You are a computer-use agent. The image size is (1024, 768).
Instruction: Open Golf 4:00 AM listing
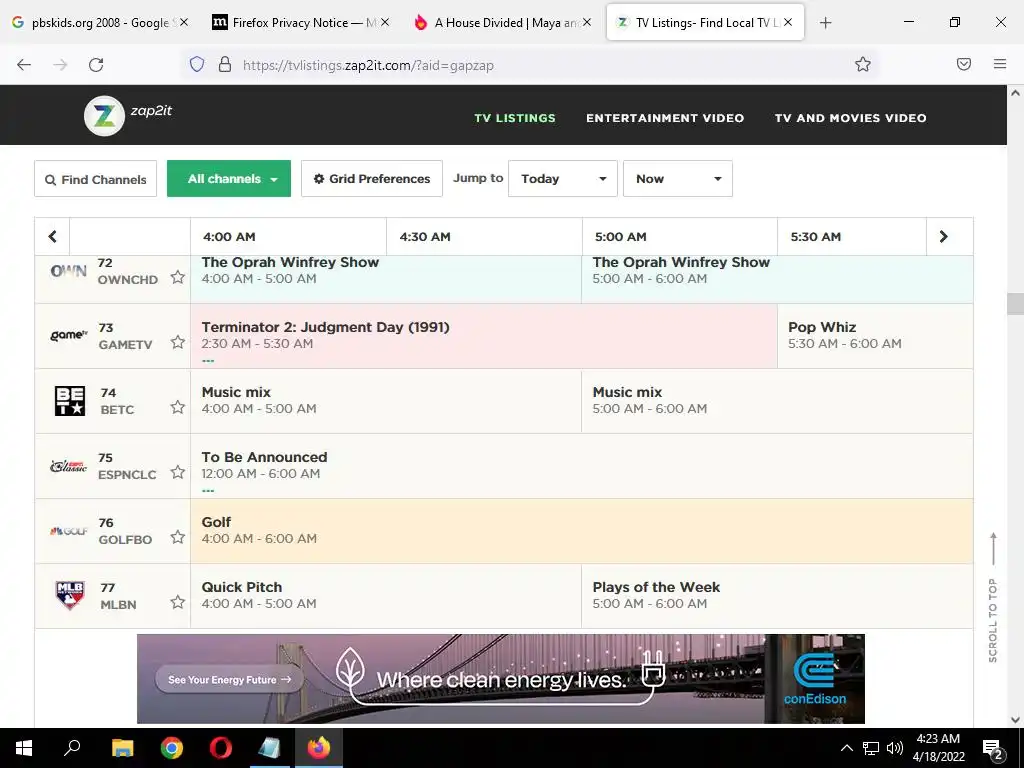[x=582, y=531]
